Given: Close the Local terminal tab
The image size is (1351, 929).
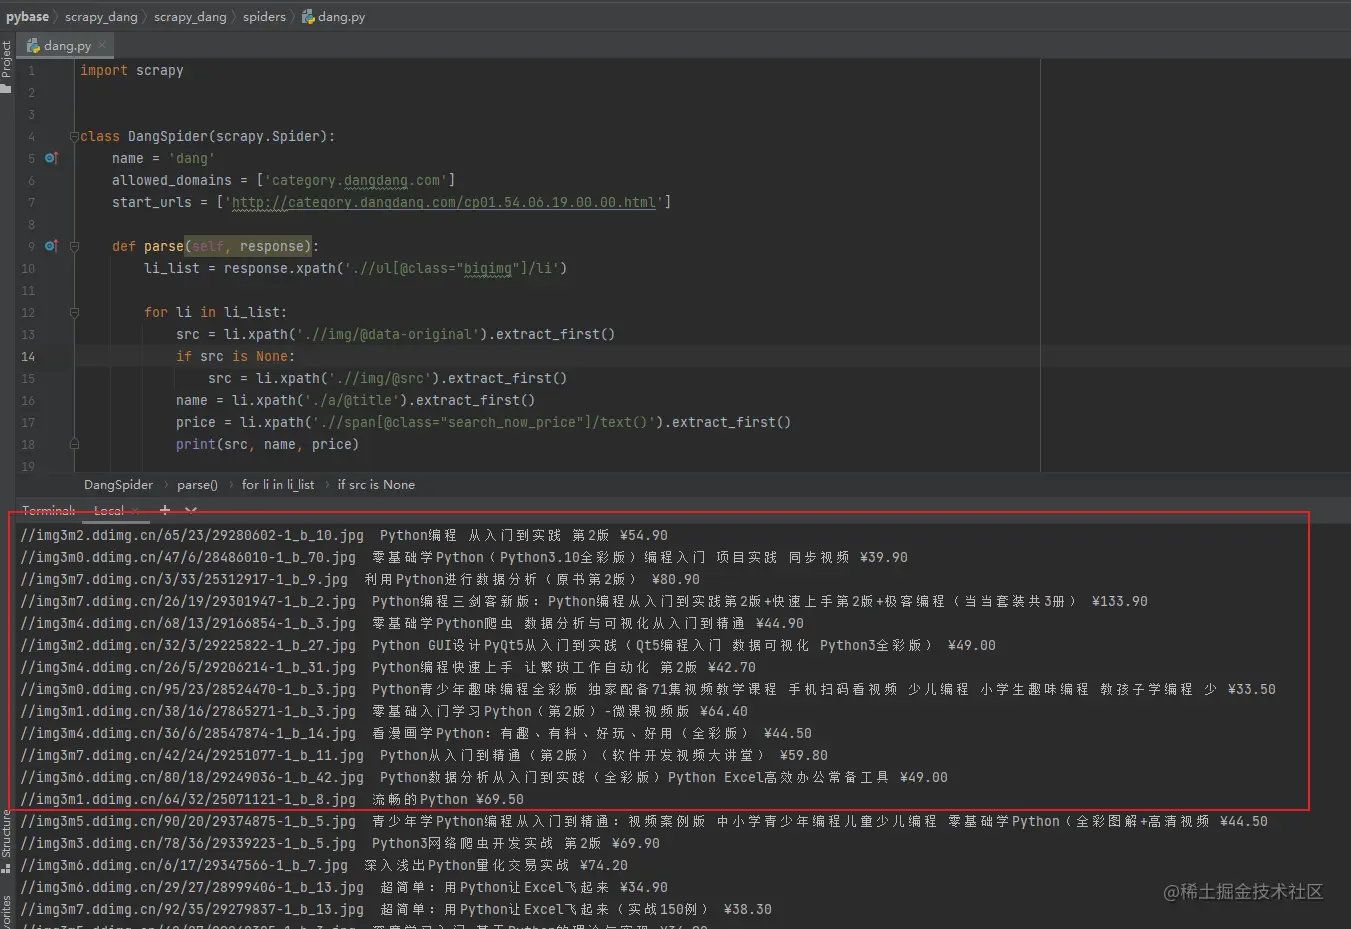Looking at the screenshot, I should point(135,511).
